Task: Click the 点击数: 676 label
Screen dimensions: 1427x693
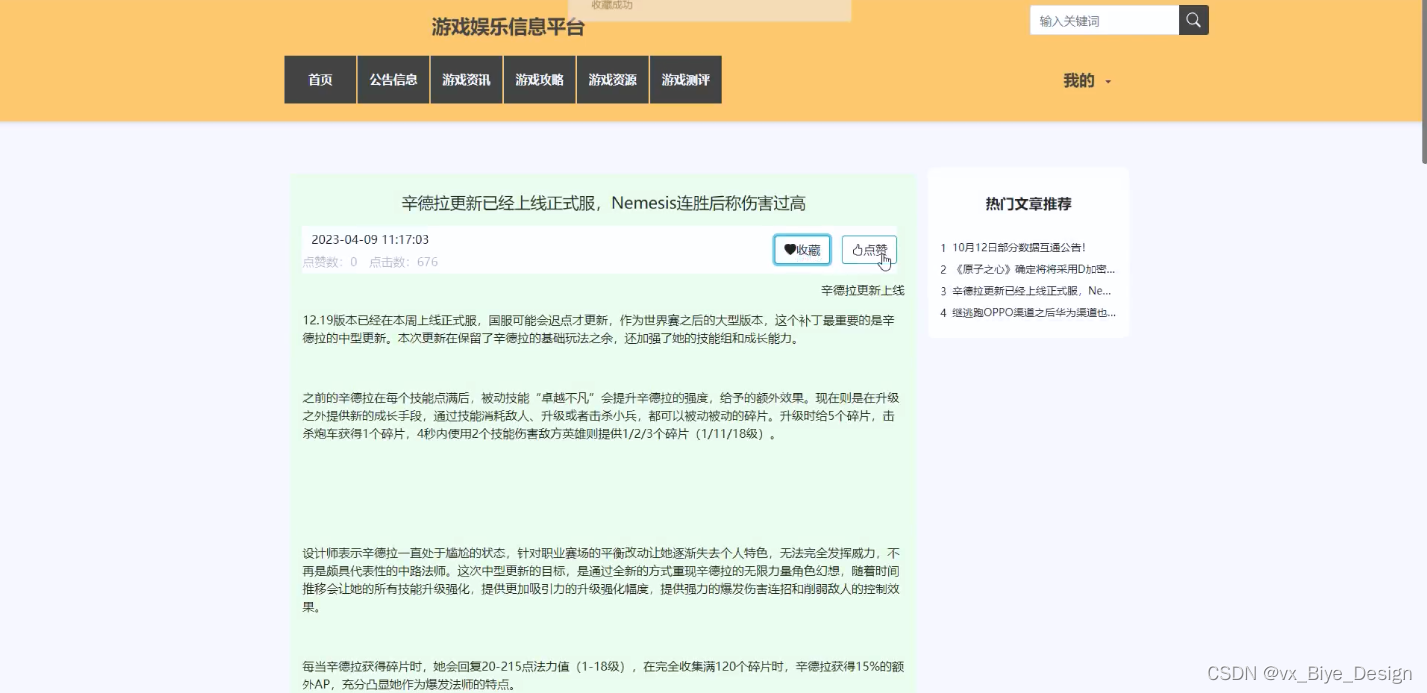Action: point(404,262)
